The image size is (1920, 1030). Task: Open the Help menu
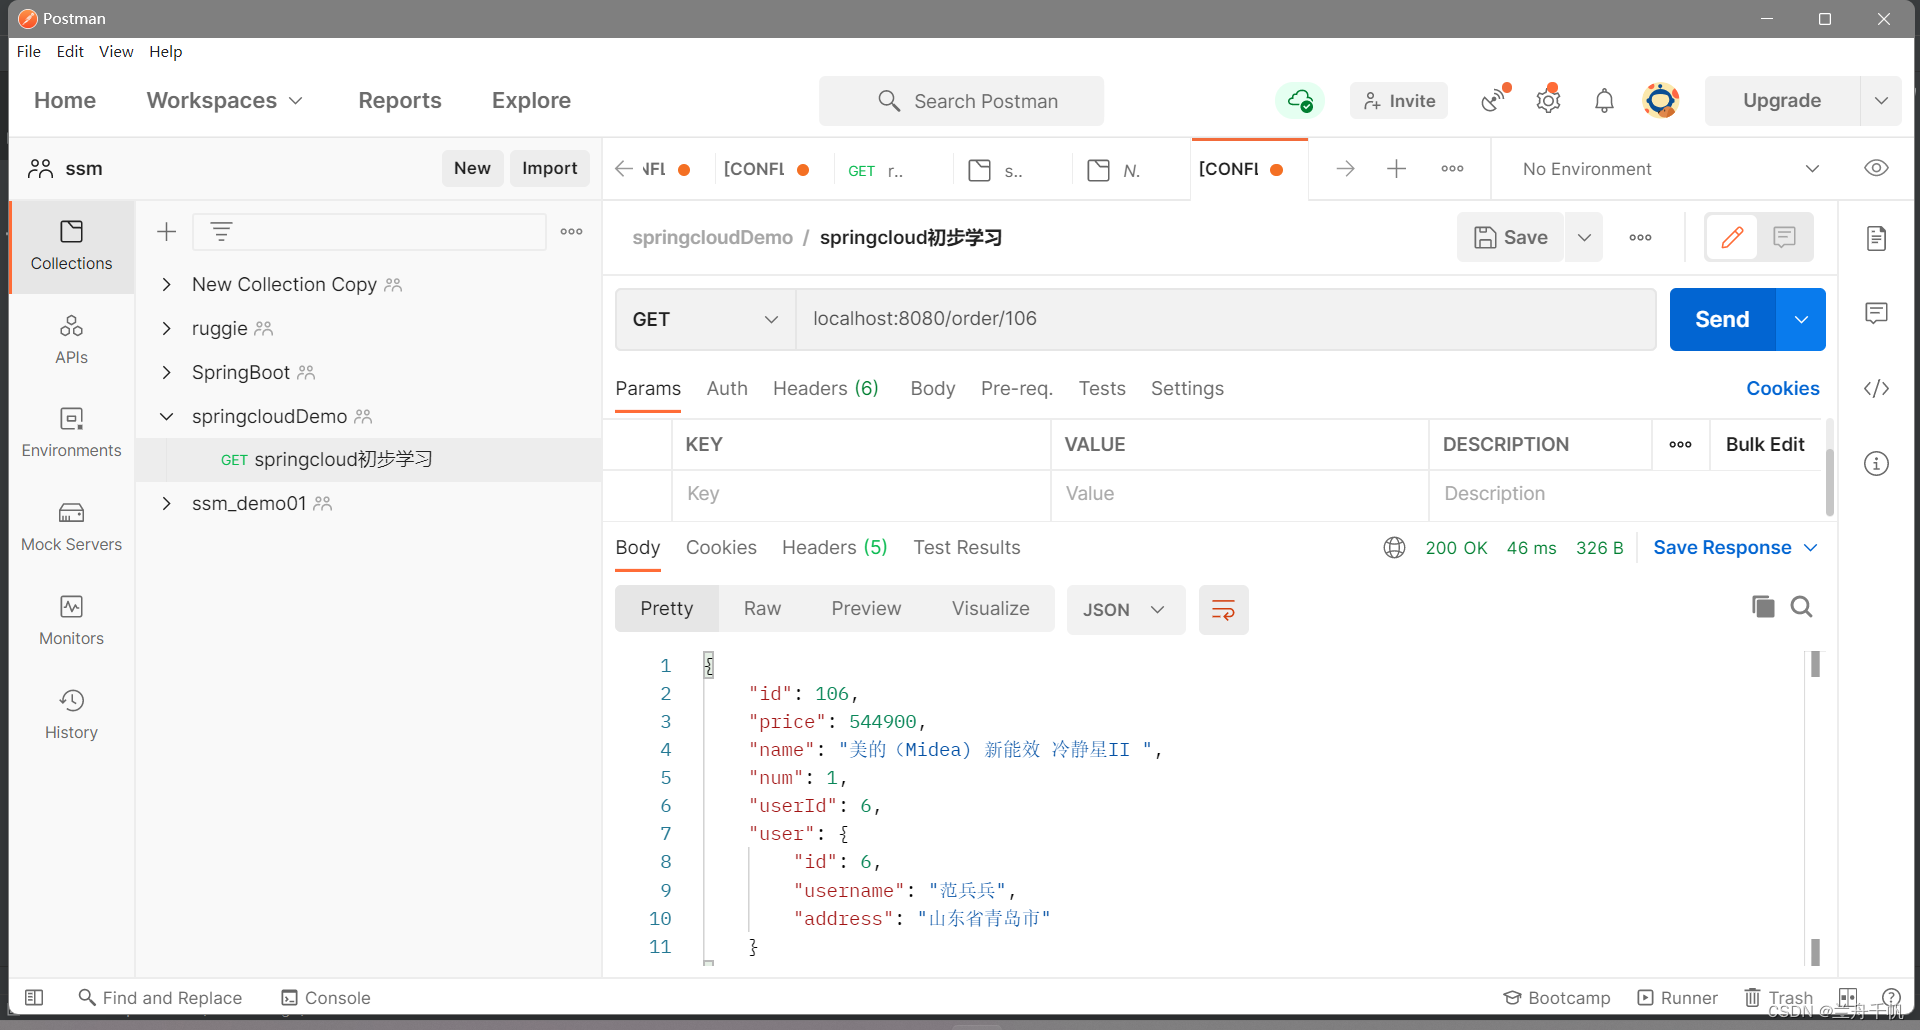(166, 52)
